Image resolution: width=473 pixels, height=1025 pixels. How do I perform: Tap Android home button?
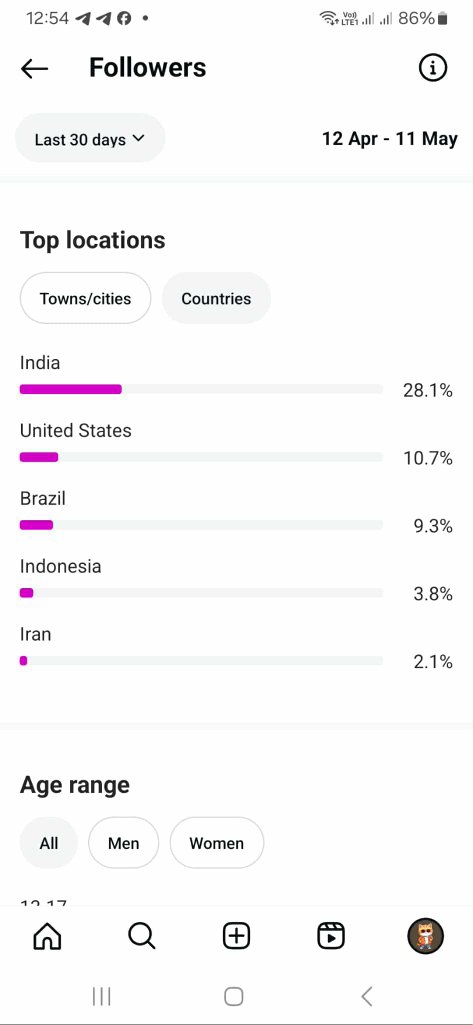coord(234,996)
